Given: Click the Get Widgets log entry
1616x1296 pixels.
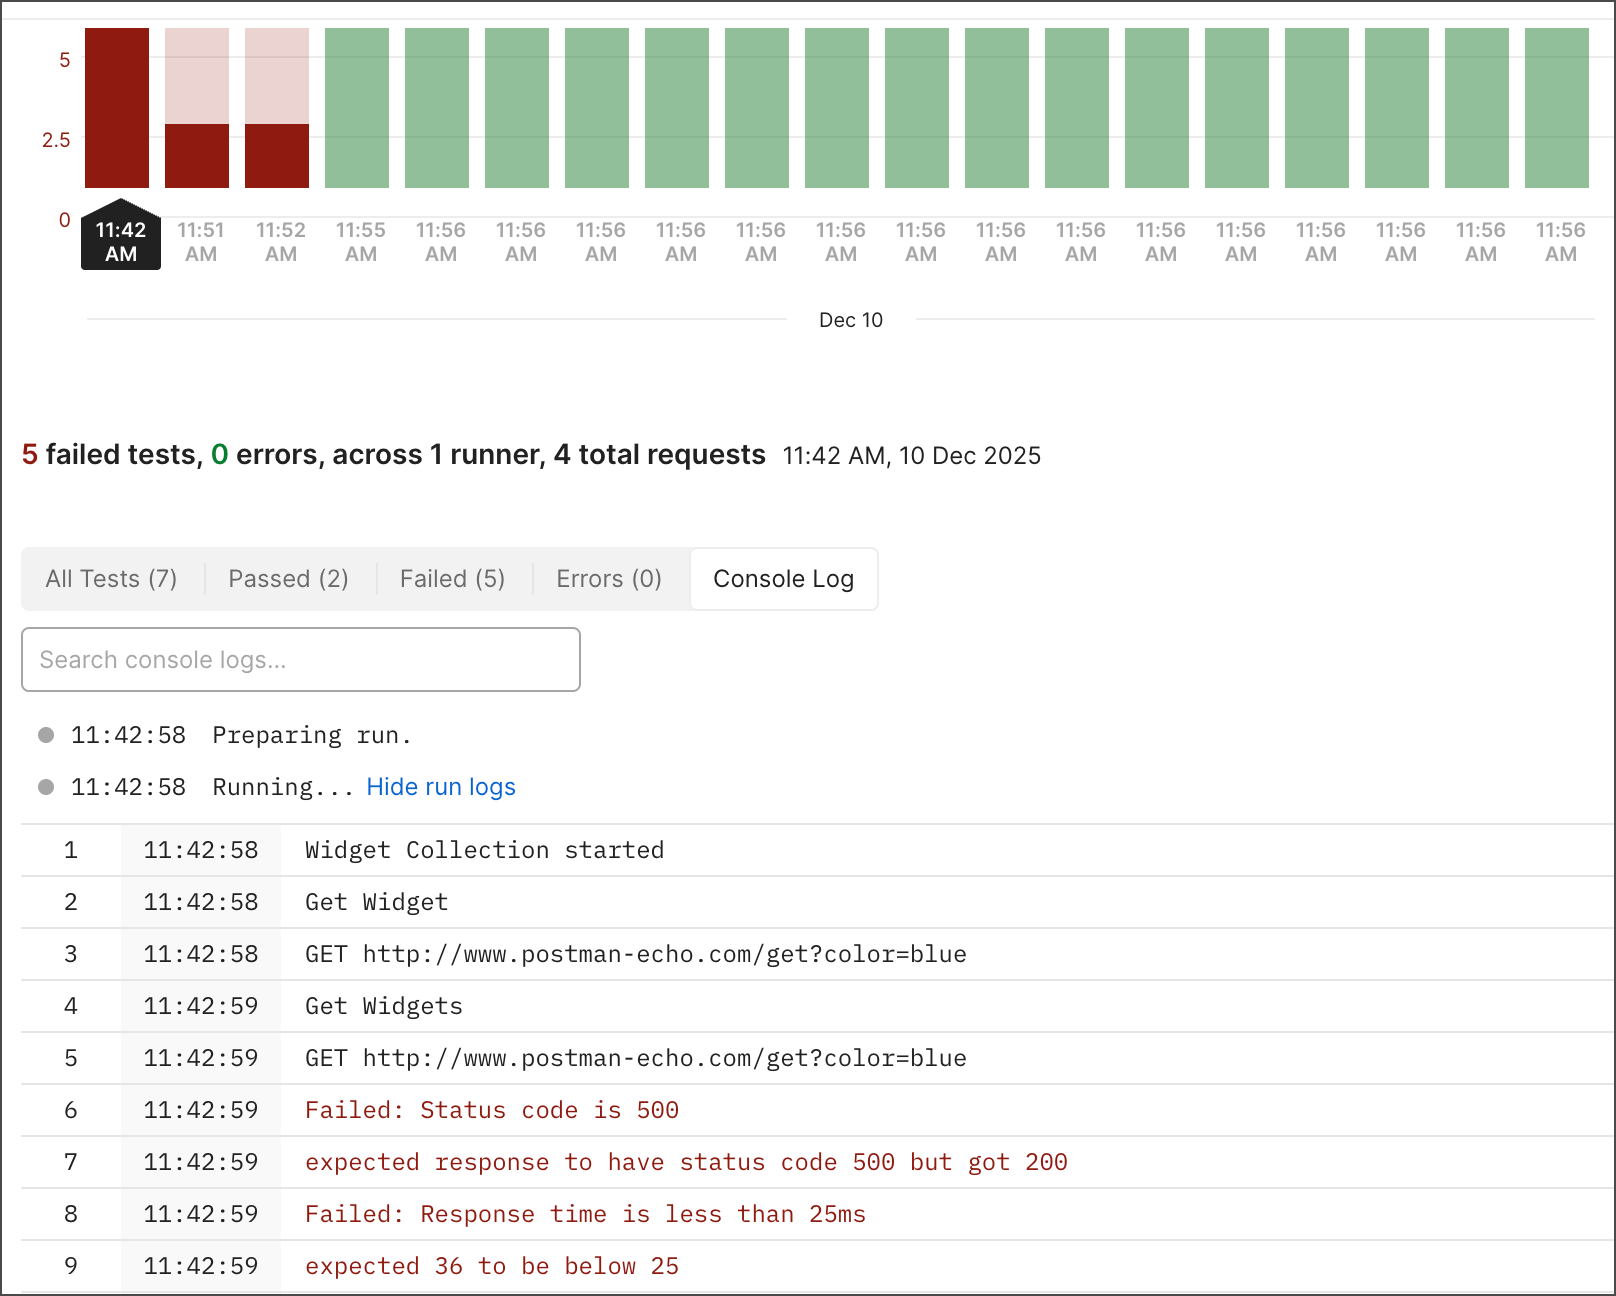Looking at the screenshot, I should [x=383, y=1006].
